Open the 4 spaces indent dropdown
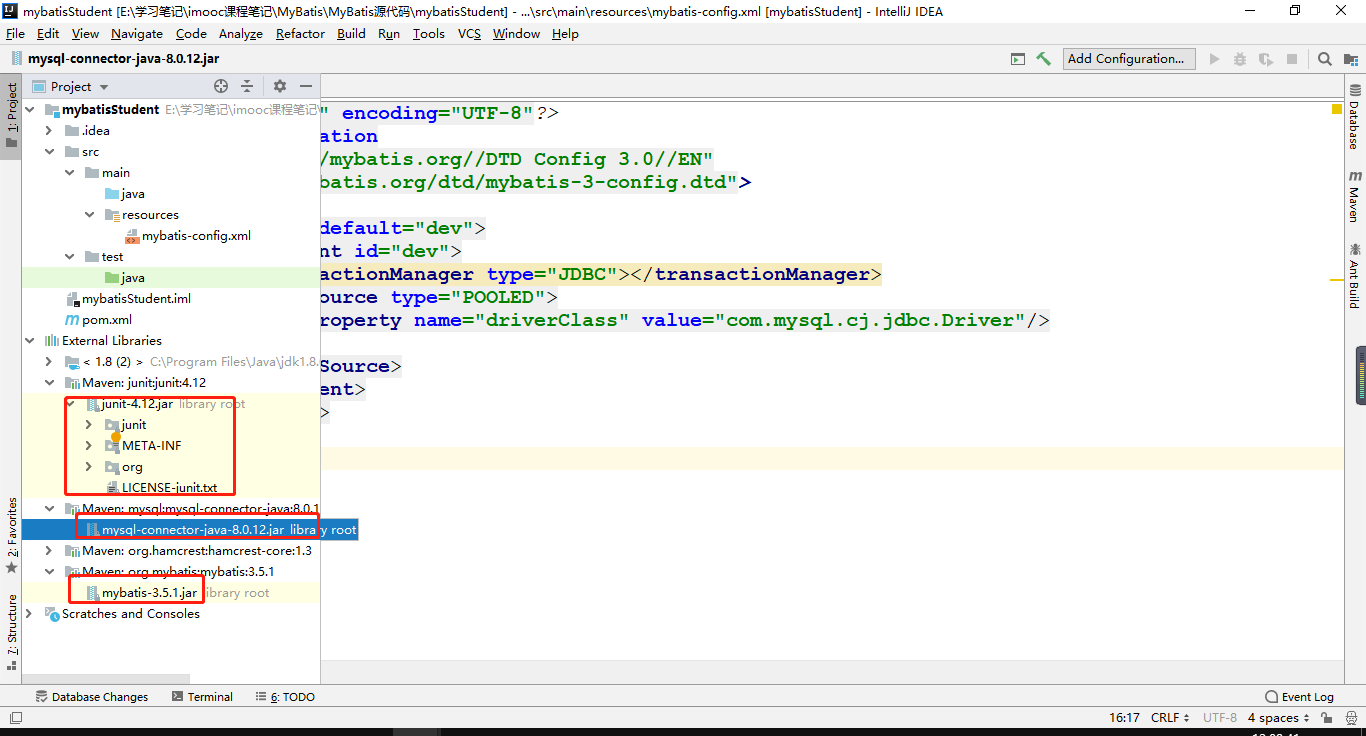 1279,718
